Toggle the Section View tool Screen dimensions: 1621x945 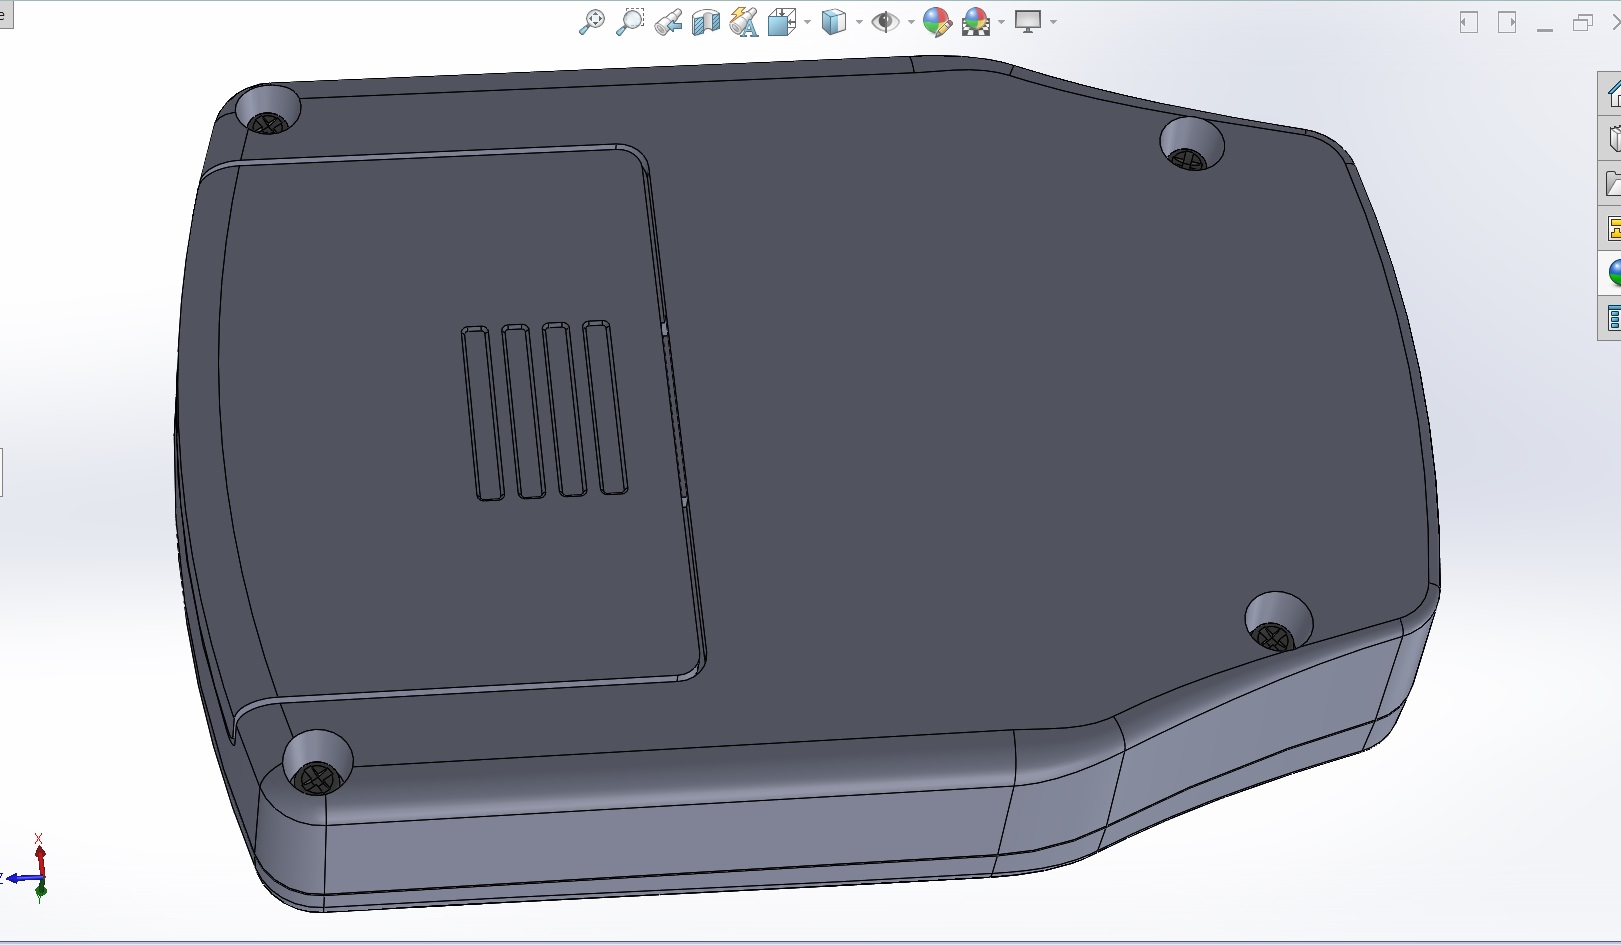(706, 22)
